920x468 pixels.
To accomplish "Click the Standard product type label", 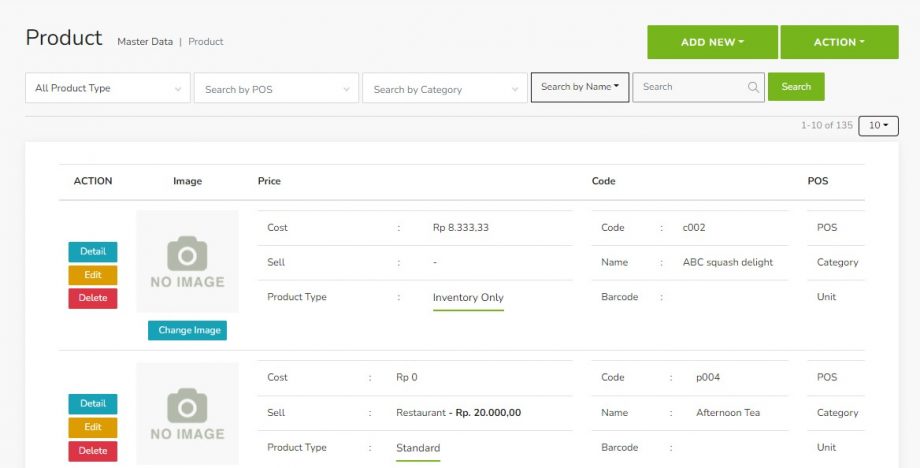I will (418, 448).
